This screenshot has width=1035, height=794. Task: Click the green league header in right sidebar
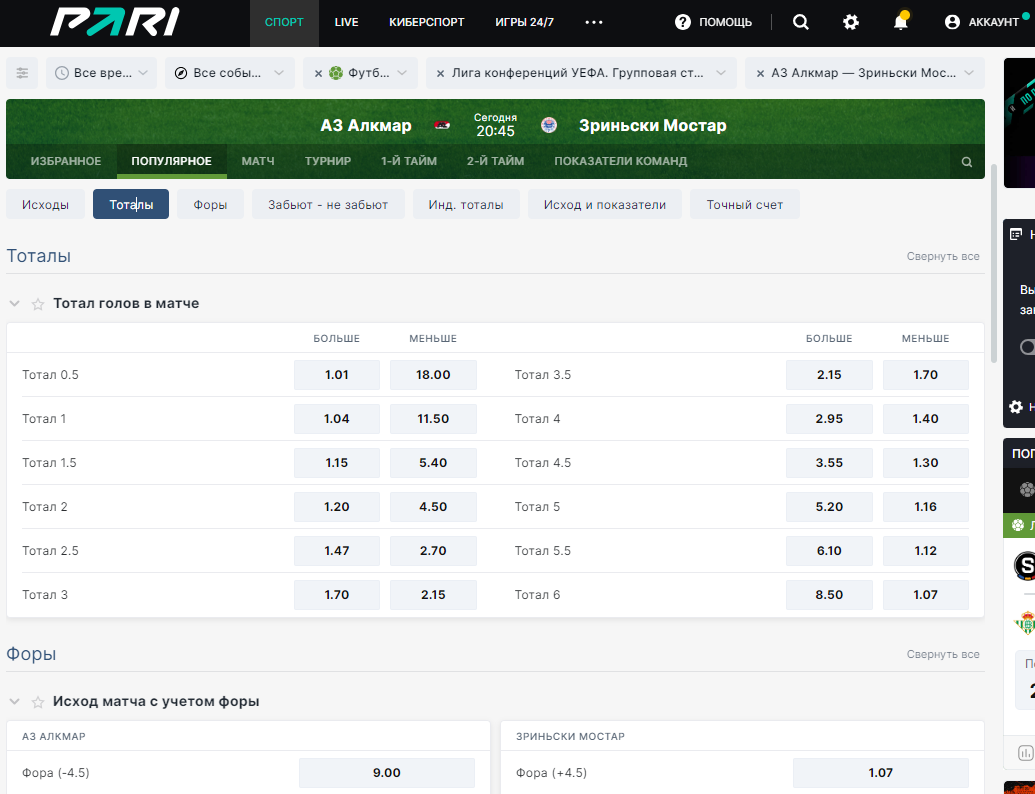point(1019,525)
